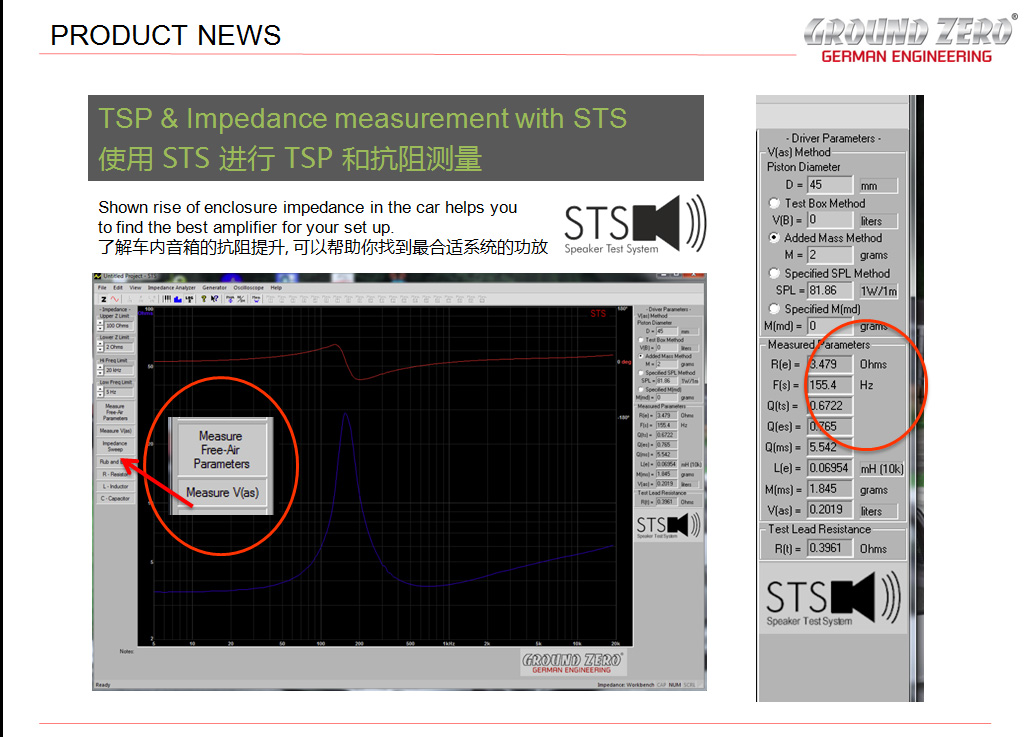Select Test Box Method radio in STS window
This screenshot has width=1027, height=737.
click(x=641, y=340)
